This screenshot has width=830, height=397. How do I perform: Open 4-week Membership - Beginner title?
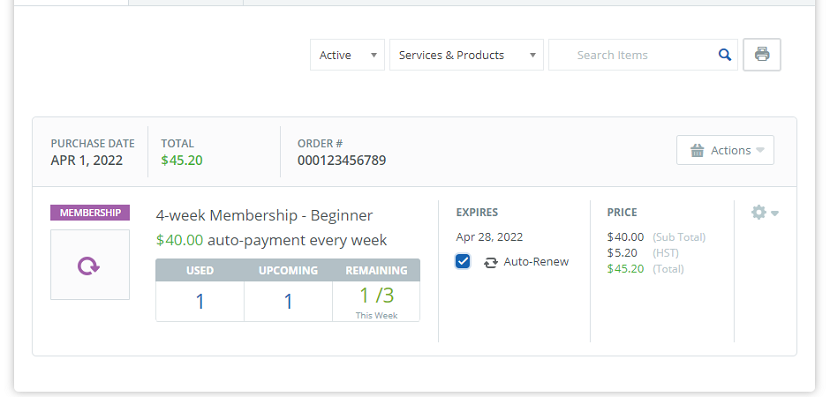coord(264,215)
